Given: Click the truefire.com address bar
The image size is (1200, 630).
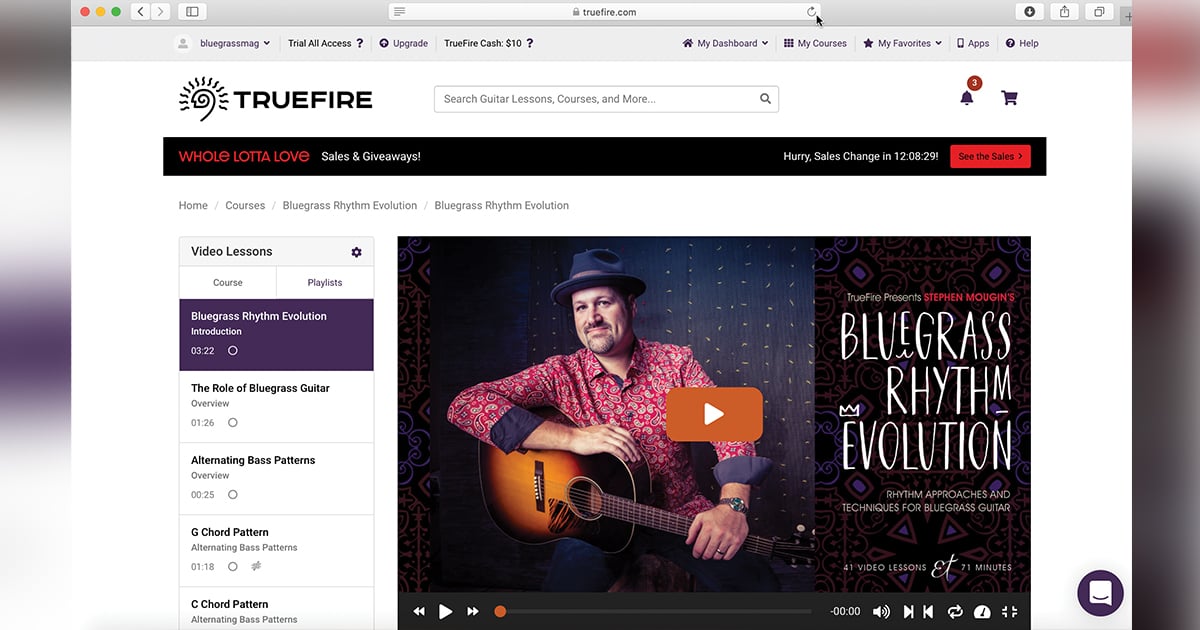Looking at the screenshot, I should [605, 12].
